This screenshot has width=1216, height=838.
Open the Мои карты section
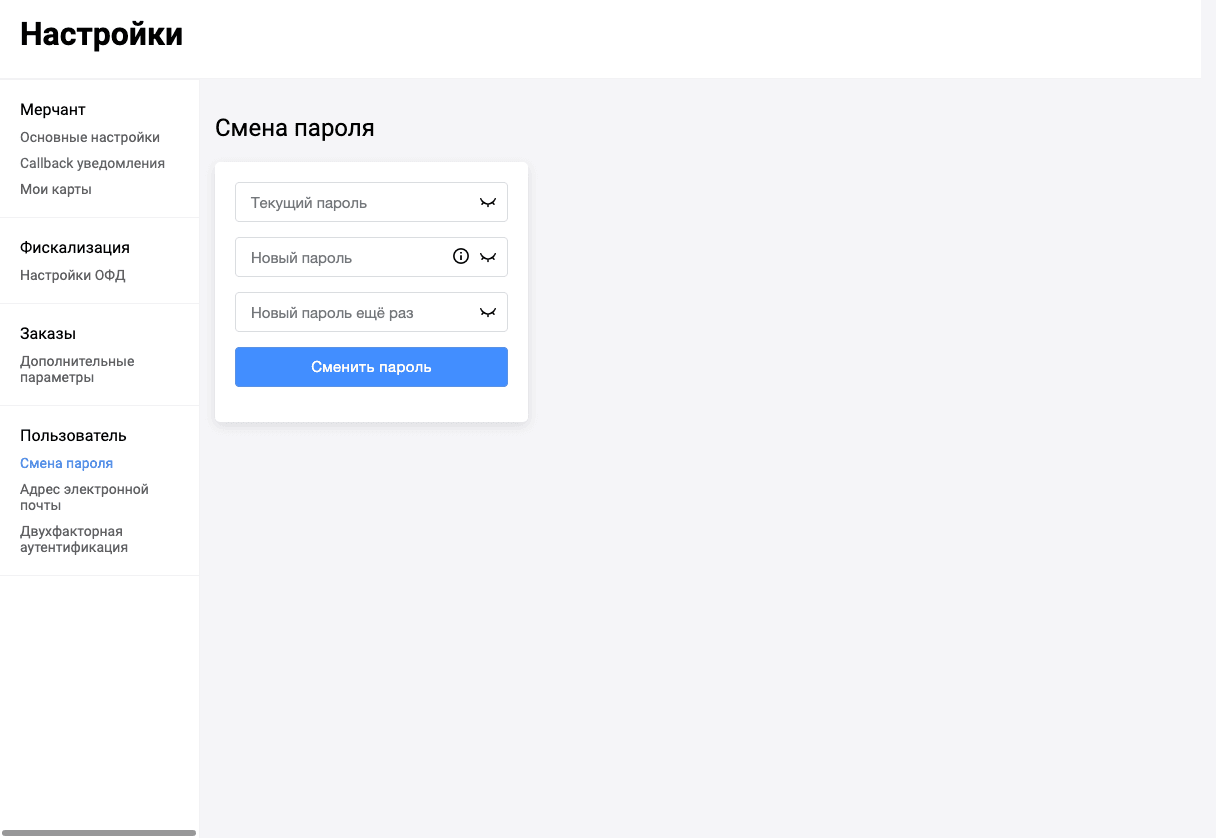[56, 189]
